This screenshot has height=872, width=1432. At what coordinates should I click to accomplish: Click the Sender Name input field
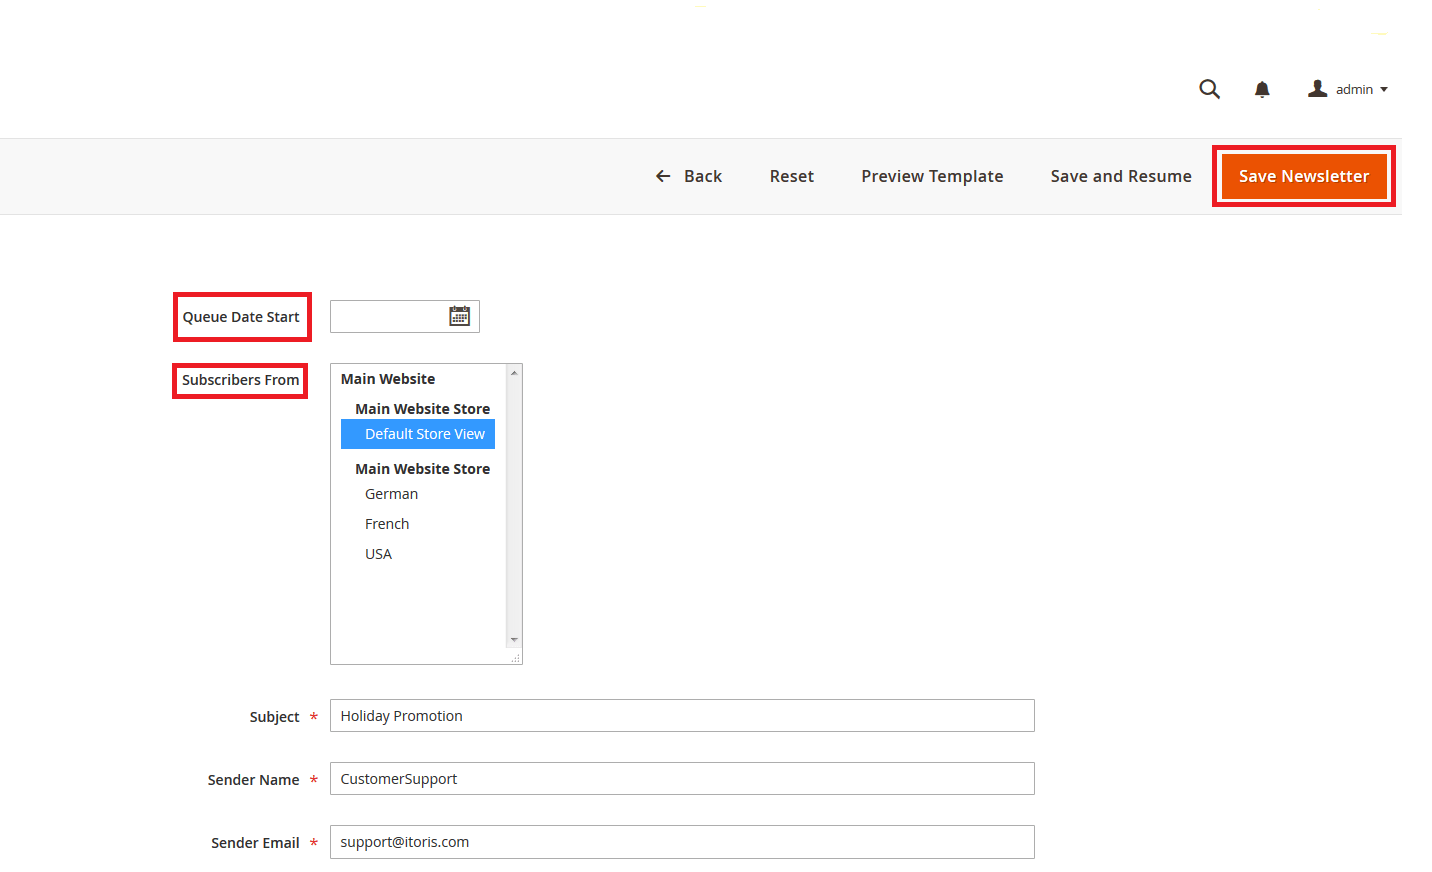click(682, 779)
